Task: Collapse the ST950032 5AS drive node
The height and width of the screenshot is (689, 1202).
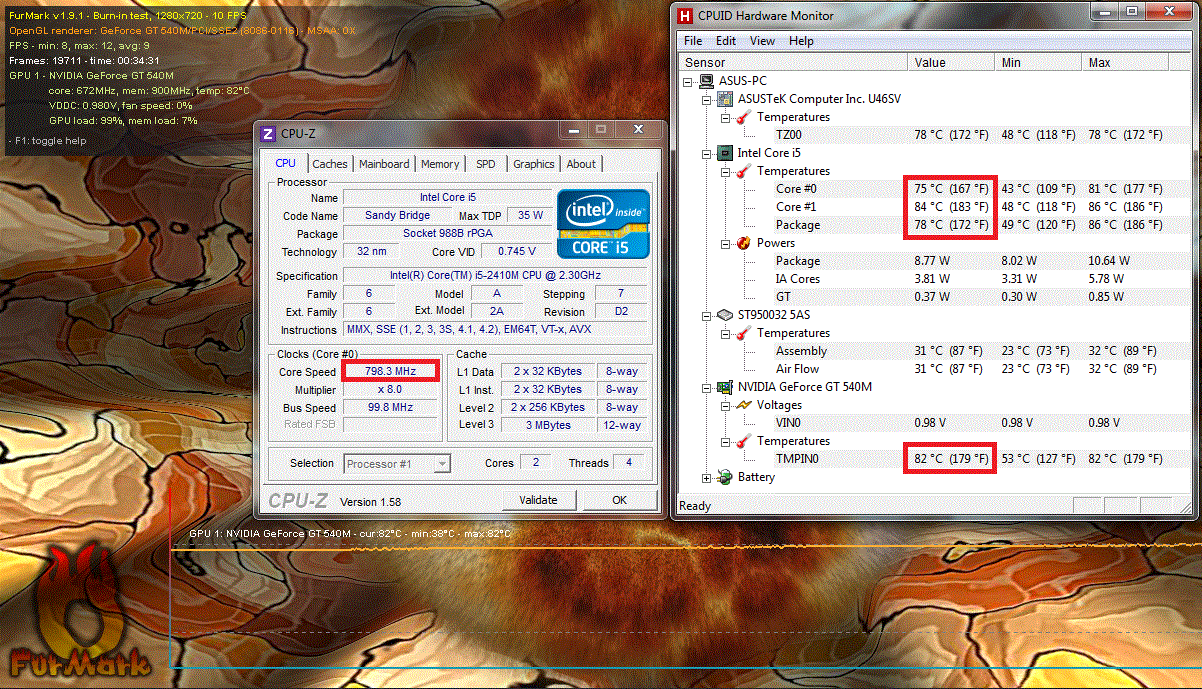Action: coord(707,315)
